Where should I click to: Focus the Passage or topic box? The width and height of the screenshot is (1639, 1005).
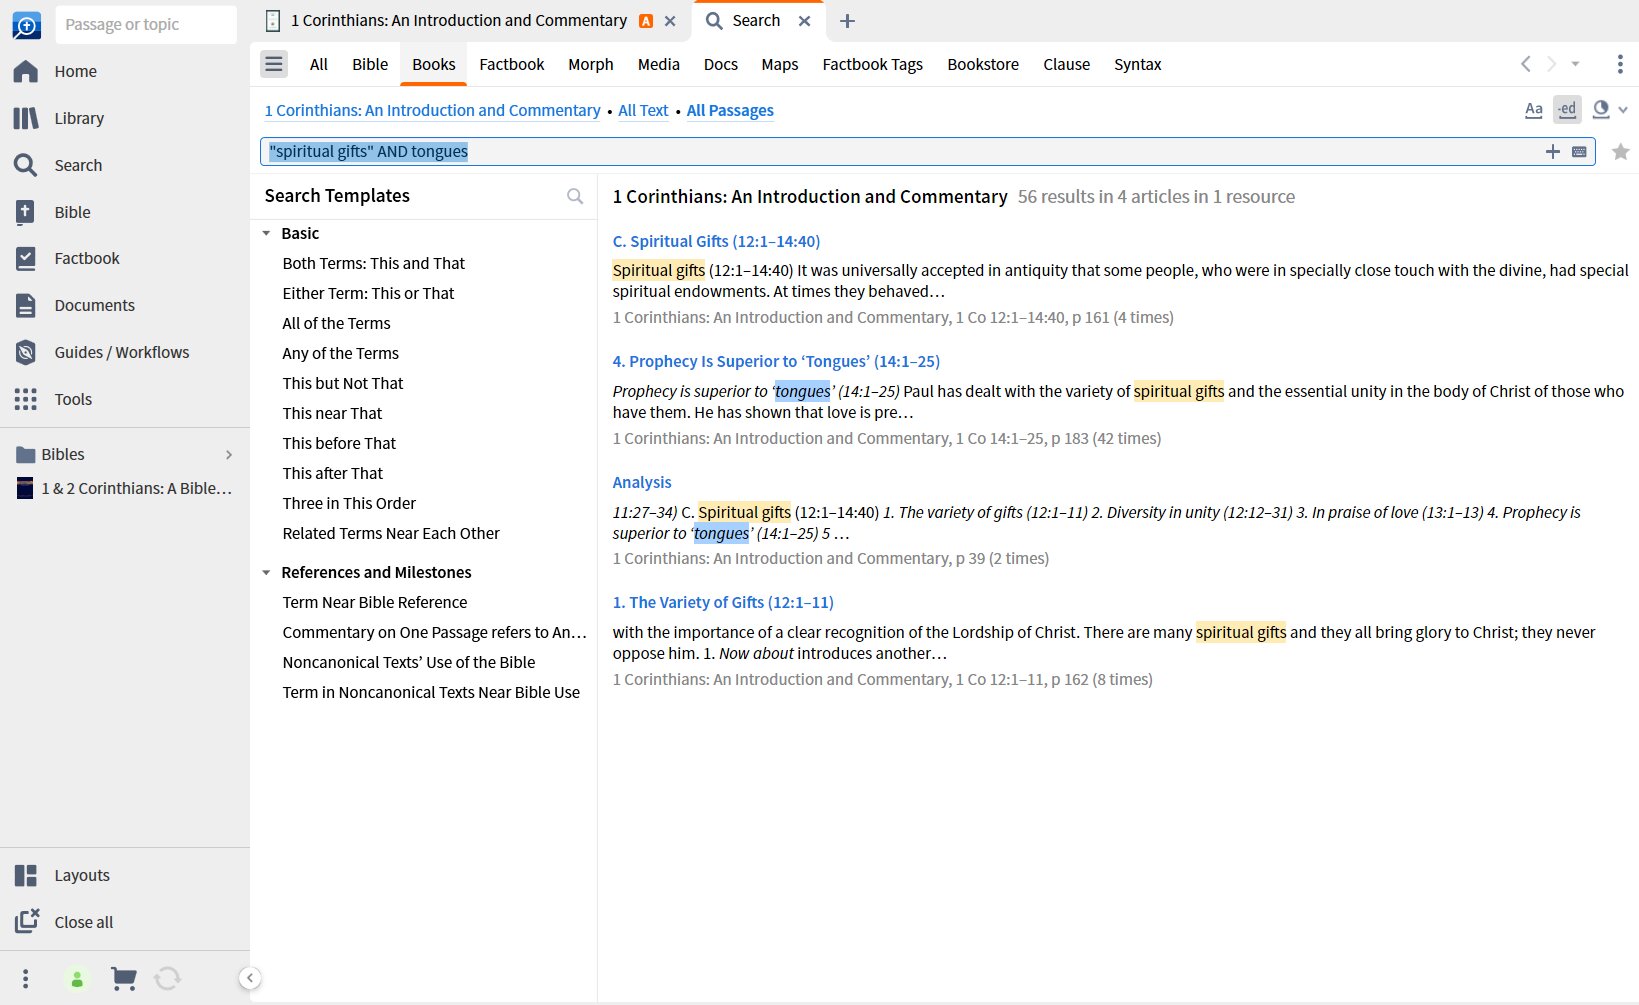pyautogui.click(x=146, y=24)
